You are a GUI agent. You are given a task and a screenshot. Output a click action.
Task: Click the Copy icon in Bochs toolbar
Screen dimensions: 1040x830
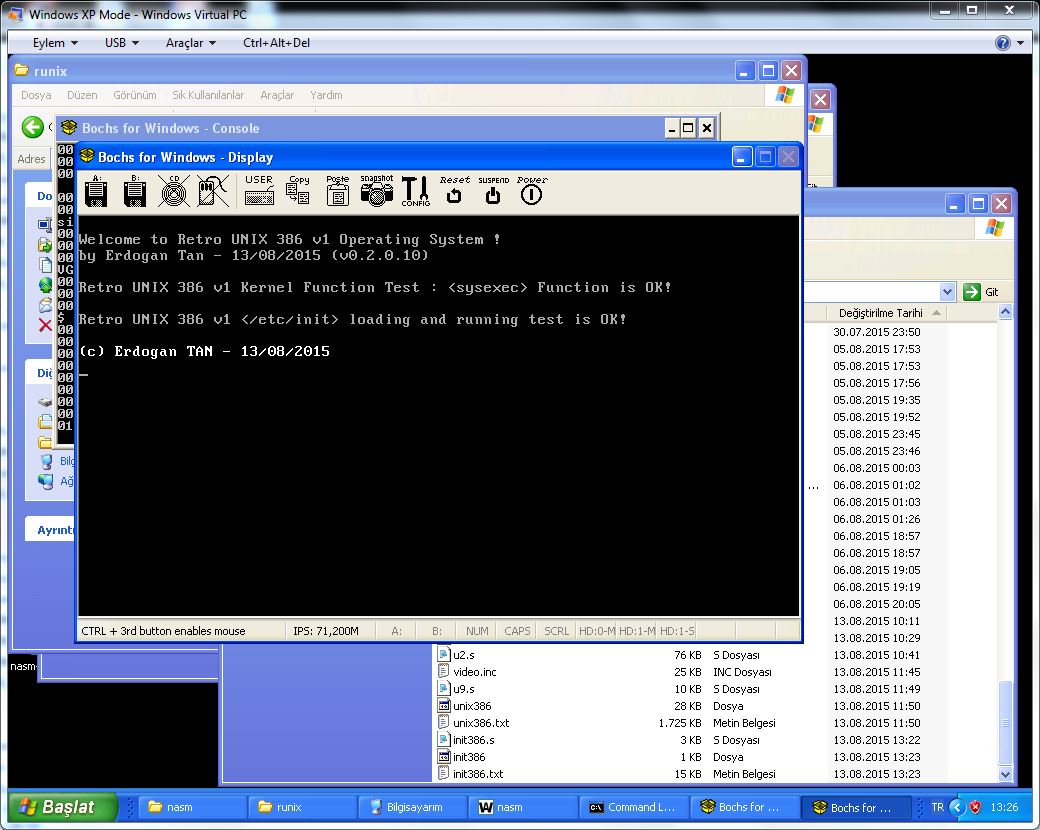click(298, 191)
